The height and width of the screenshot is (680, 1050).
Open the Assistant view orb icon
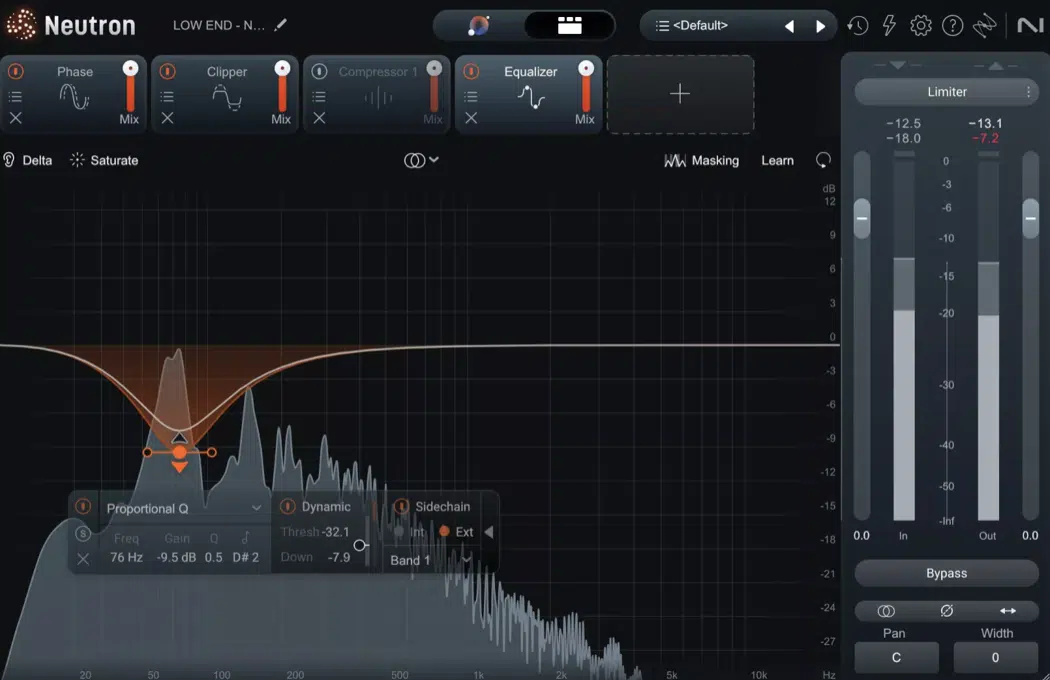click(478, 25)
